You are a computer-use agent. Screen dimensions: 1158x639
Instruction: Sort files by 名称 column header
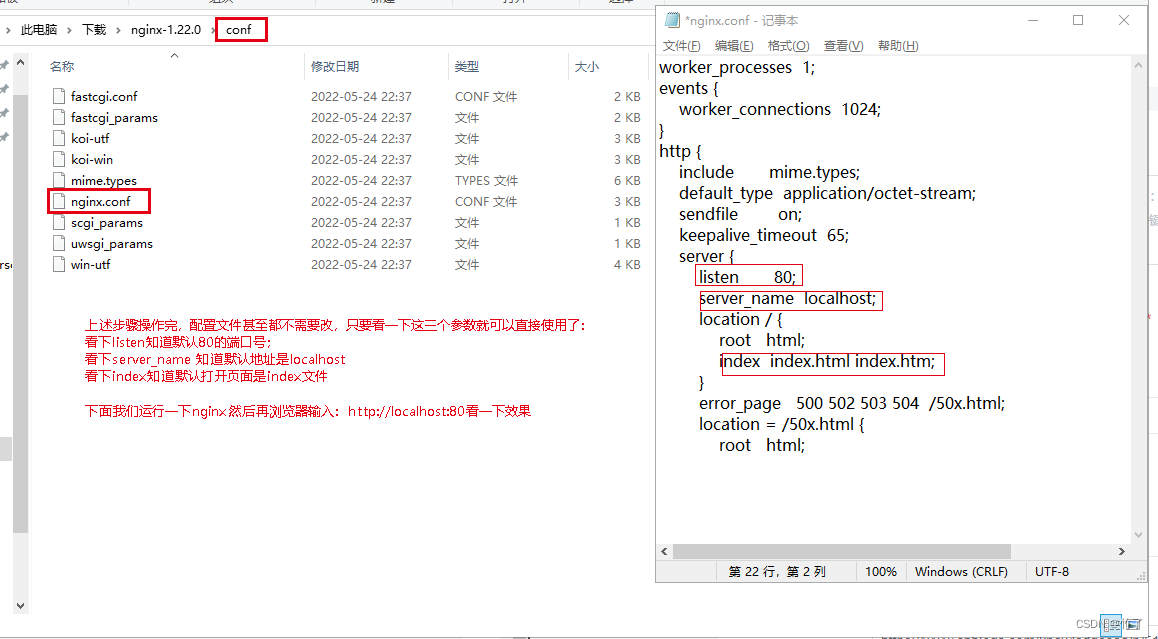pyautogui.click(x=62, y=66)
